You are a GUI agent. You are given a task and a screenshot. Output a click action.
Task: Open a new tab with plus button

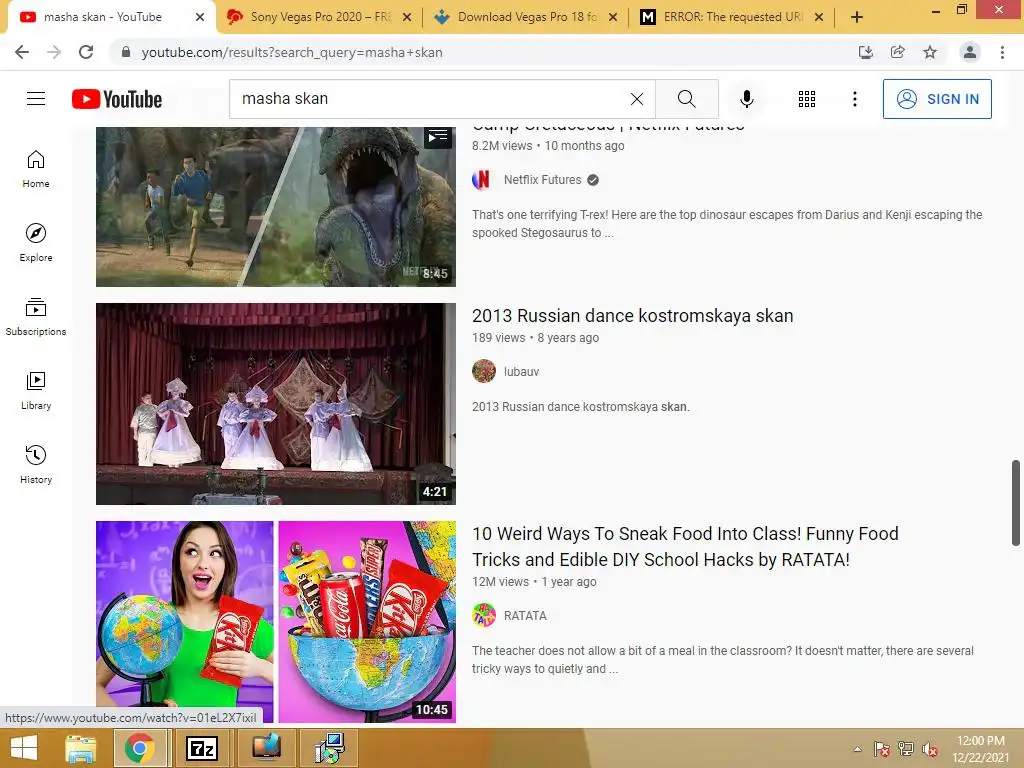click(857, 17)
